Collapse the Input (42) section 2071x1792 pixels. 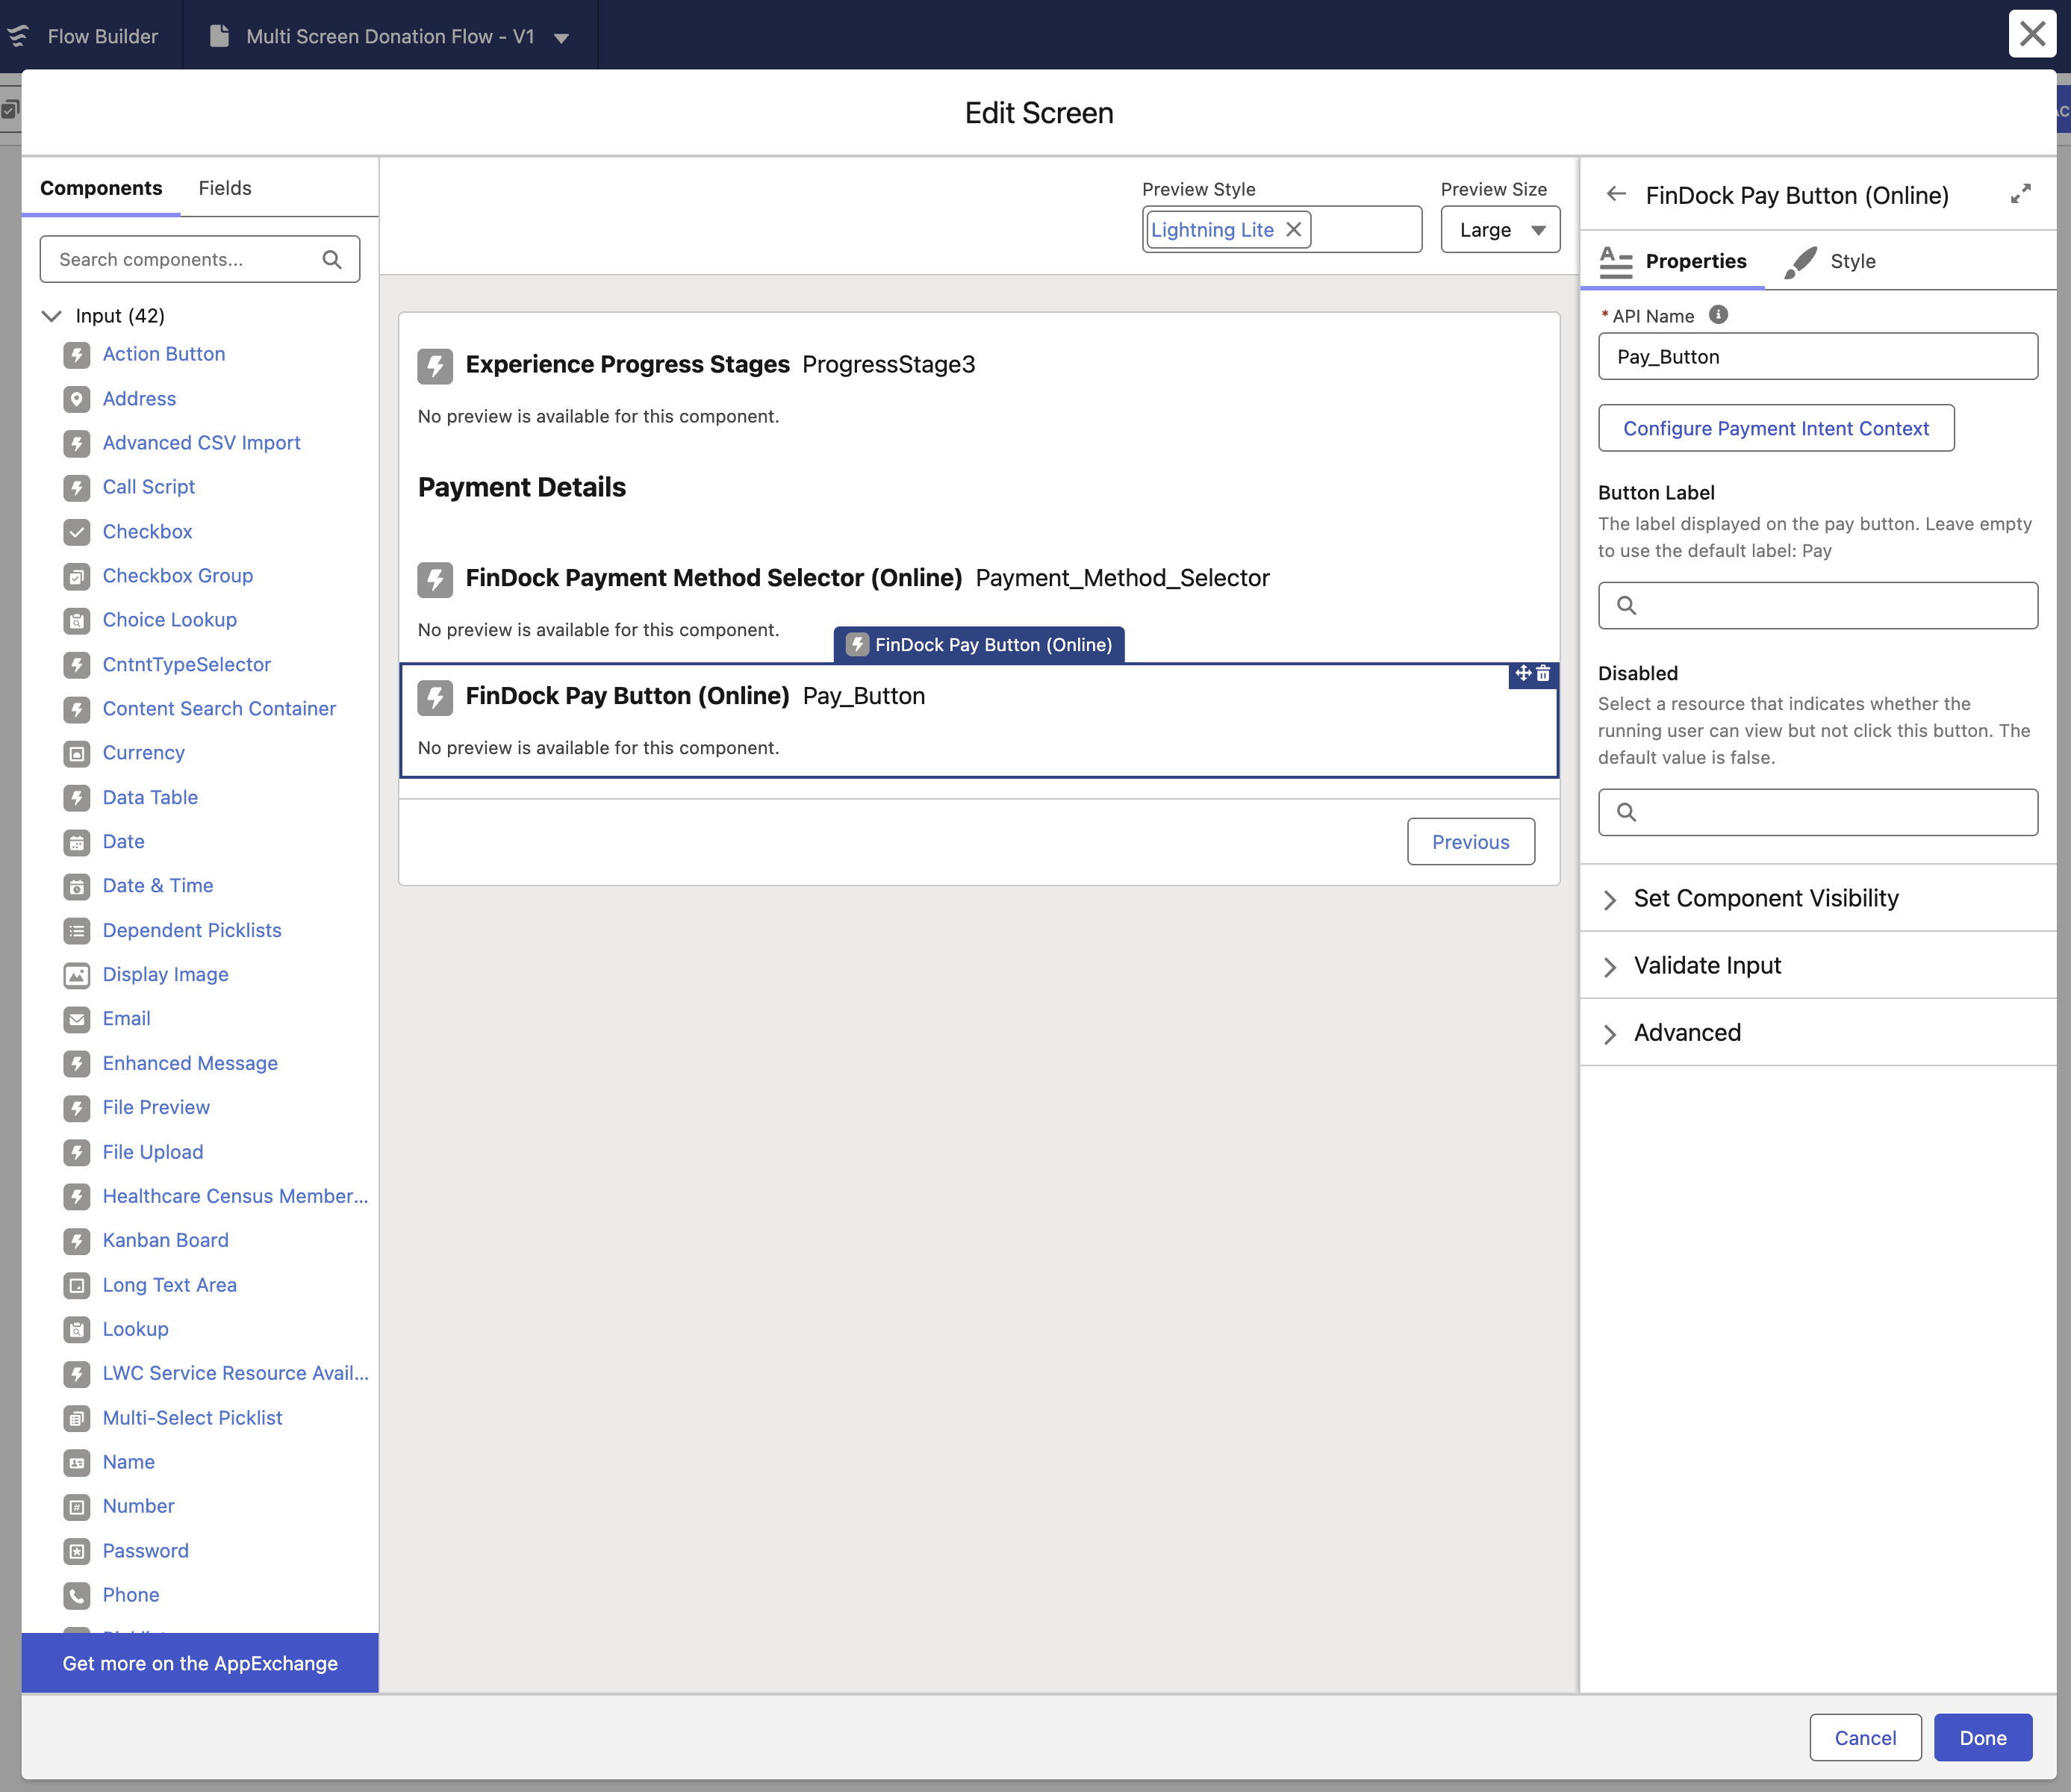click(x=52, y=316)
